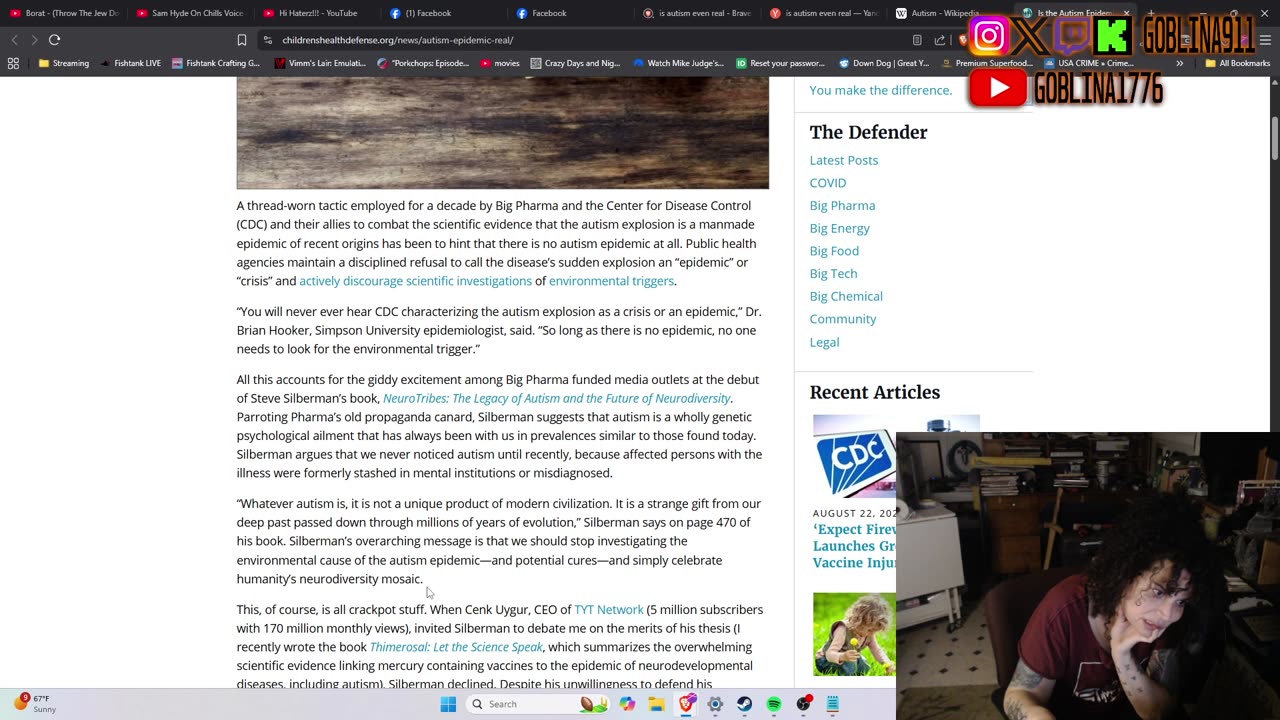Open the apps grid icon on bookmarks bar
The image size is (1280, 720).
point(13,63)
